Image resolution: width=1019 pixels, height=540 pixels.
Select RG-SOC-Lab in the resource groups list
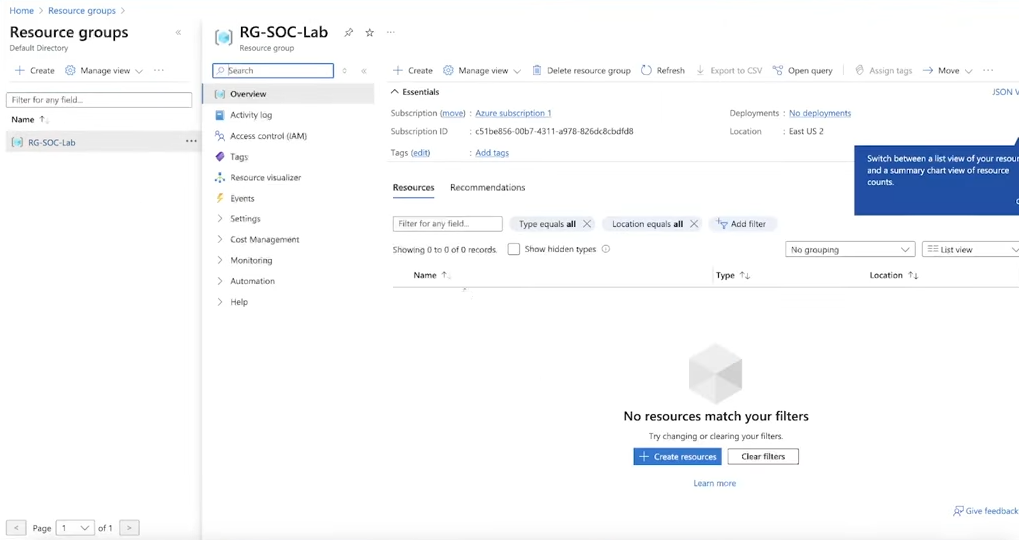tap(51, 142)
